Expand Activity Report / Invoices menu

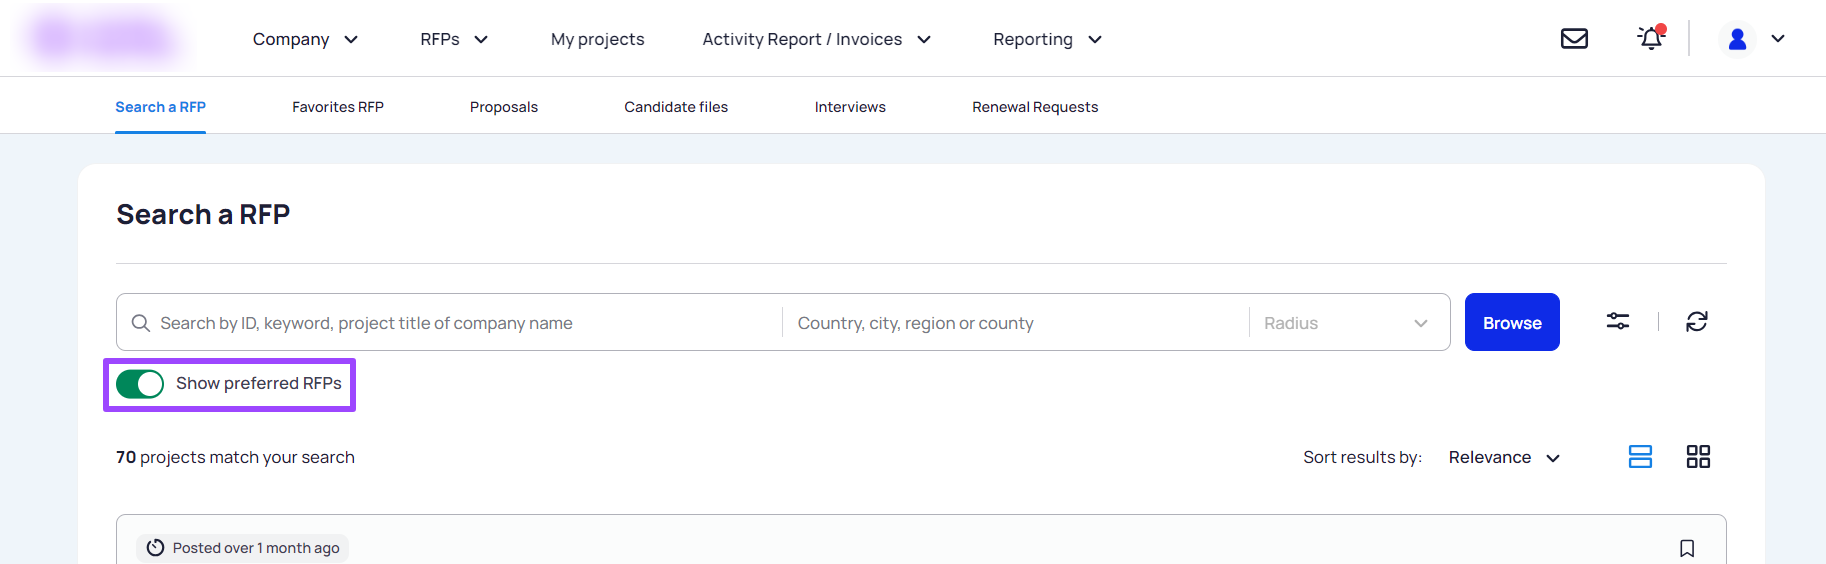coord(816,39)
